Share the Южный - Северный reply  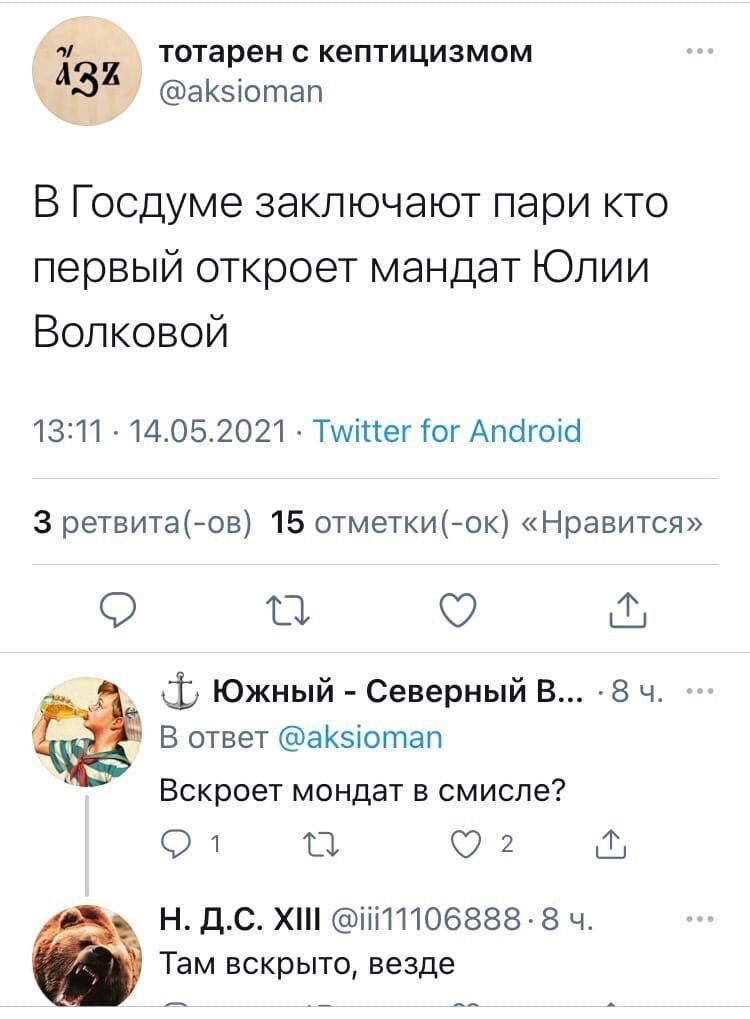click(611, 844)
